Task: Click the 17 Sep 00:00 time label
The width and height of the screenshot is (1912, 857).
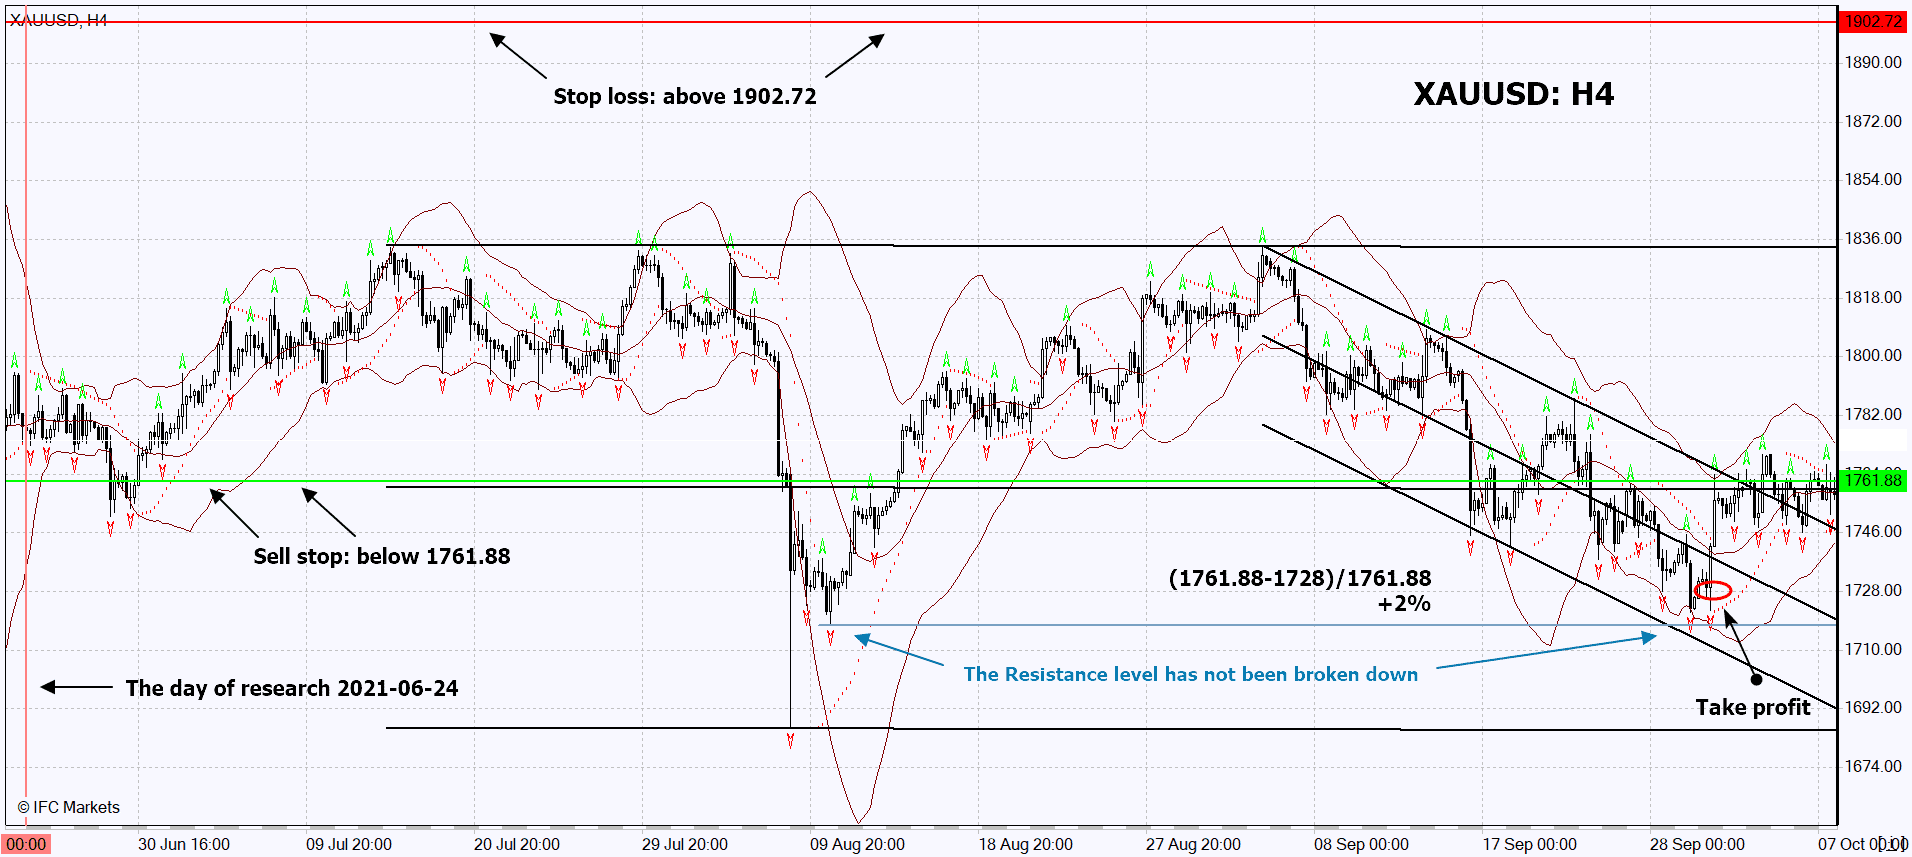Action: tap(1529, 844)
